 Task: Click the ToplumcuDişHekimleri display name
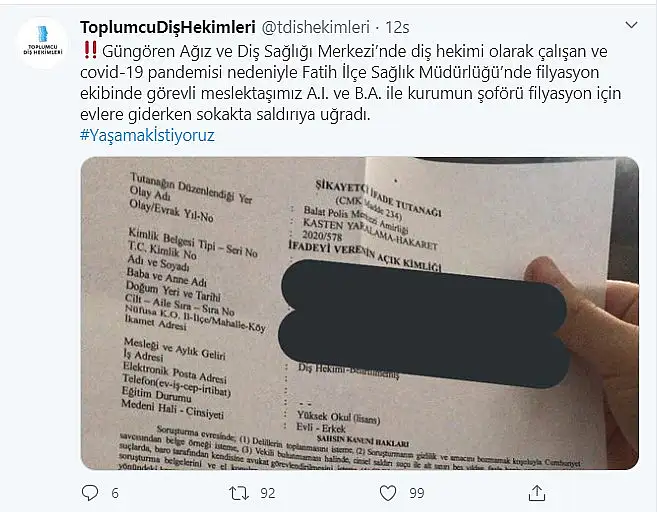168,27
